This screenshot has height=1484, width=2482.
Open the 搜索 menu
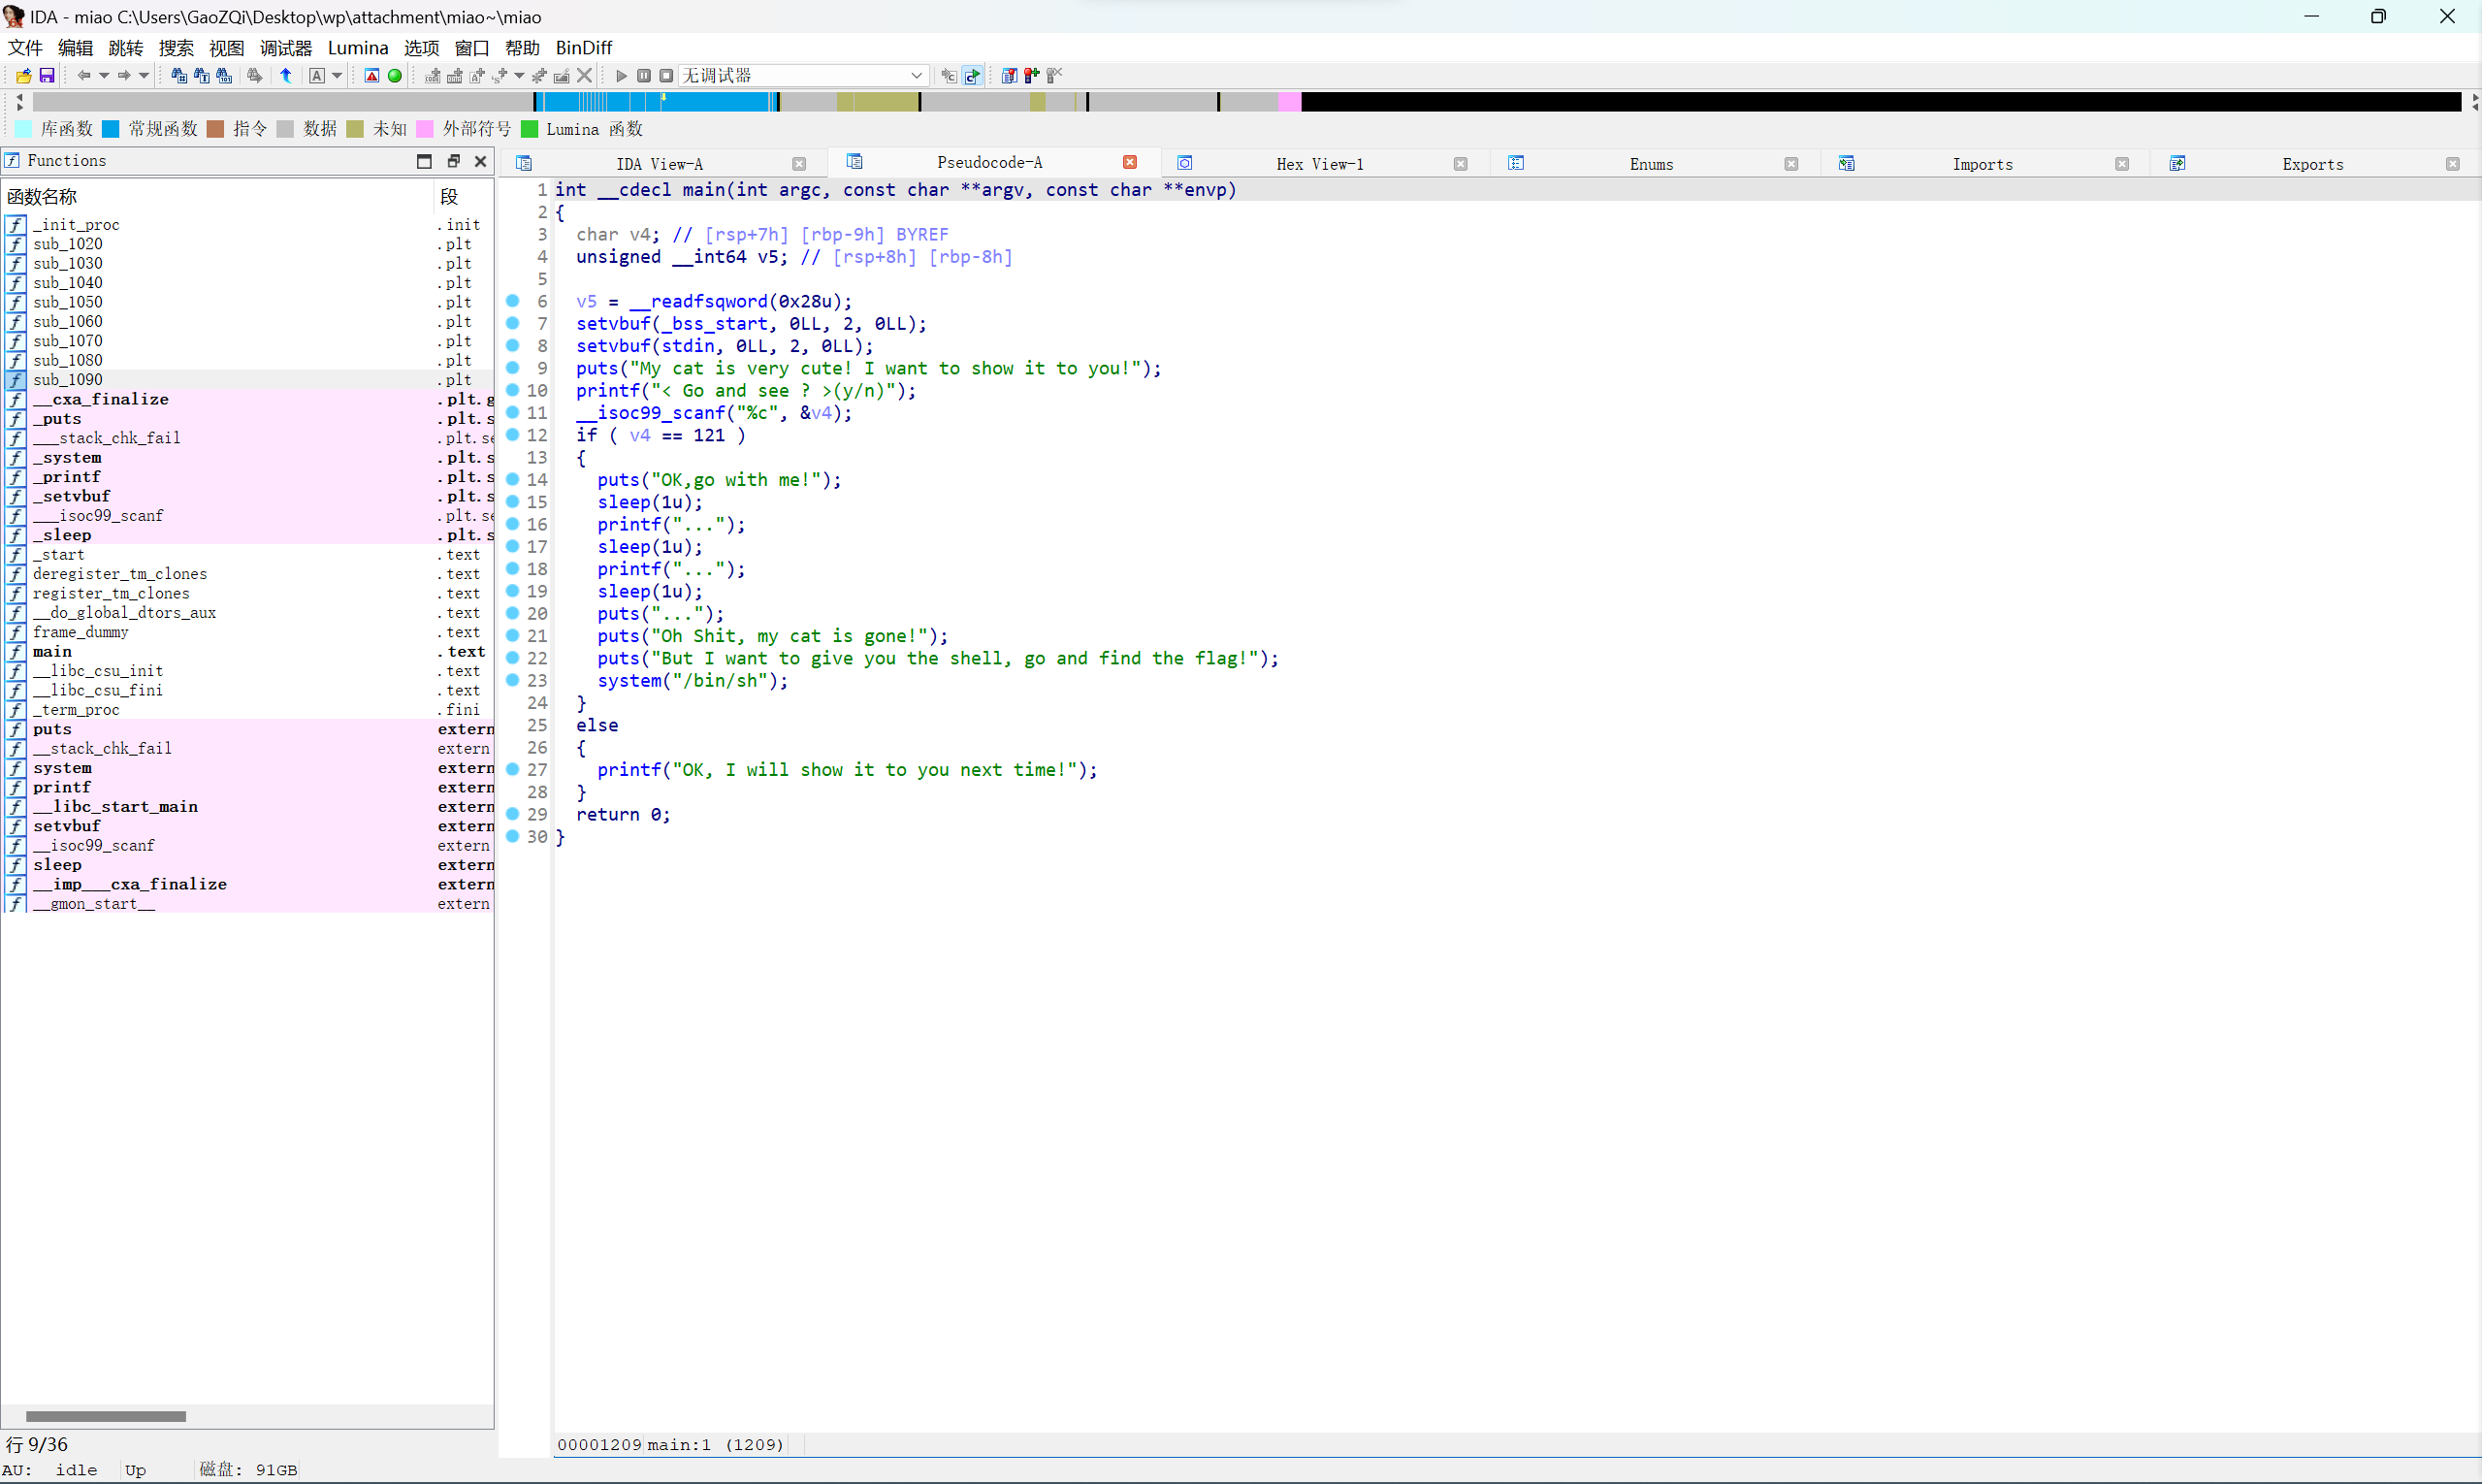pos(176,48)
